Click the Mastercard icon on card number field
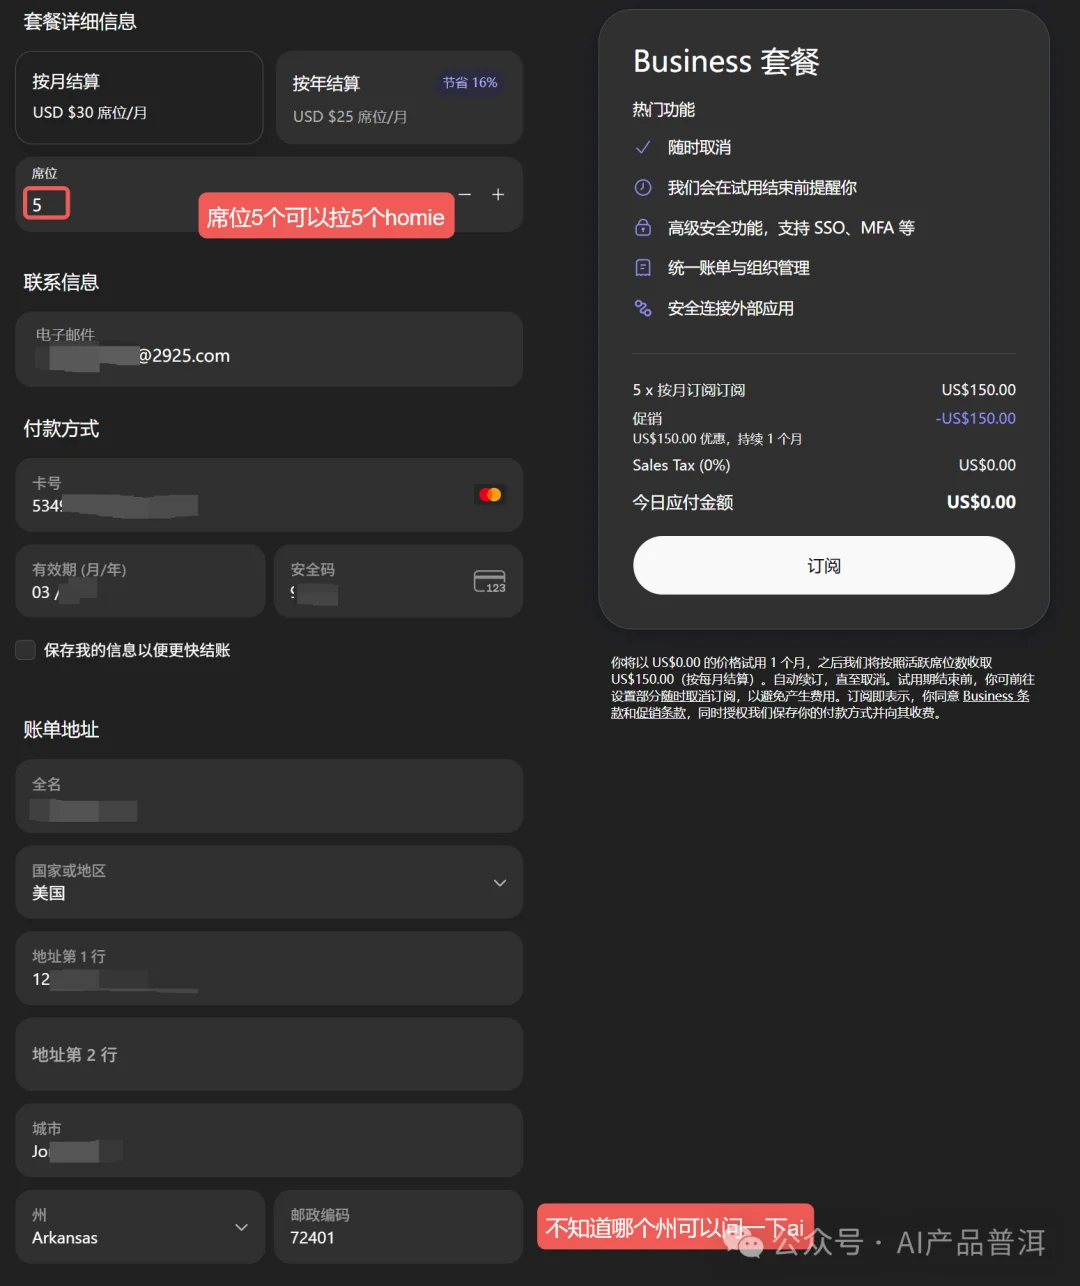Image resolution: width=1080 pixels, height=1286 pixels. pyautogui.click(x=489, y=494)
